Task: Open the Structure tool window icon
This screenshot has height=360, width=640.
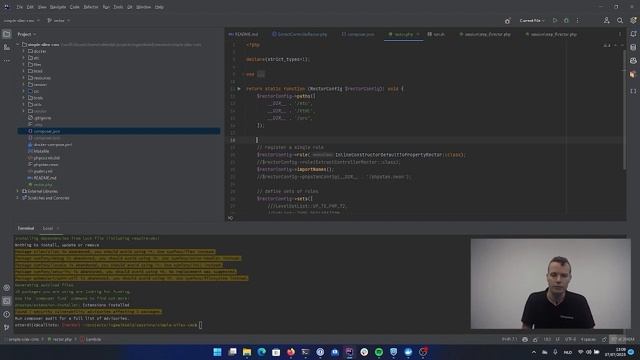Action: [7, 48]
